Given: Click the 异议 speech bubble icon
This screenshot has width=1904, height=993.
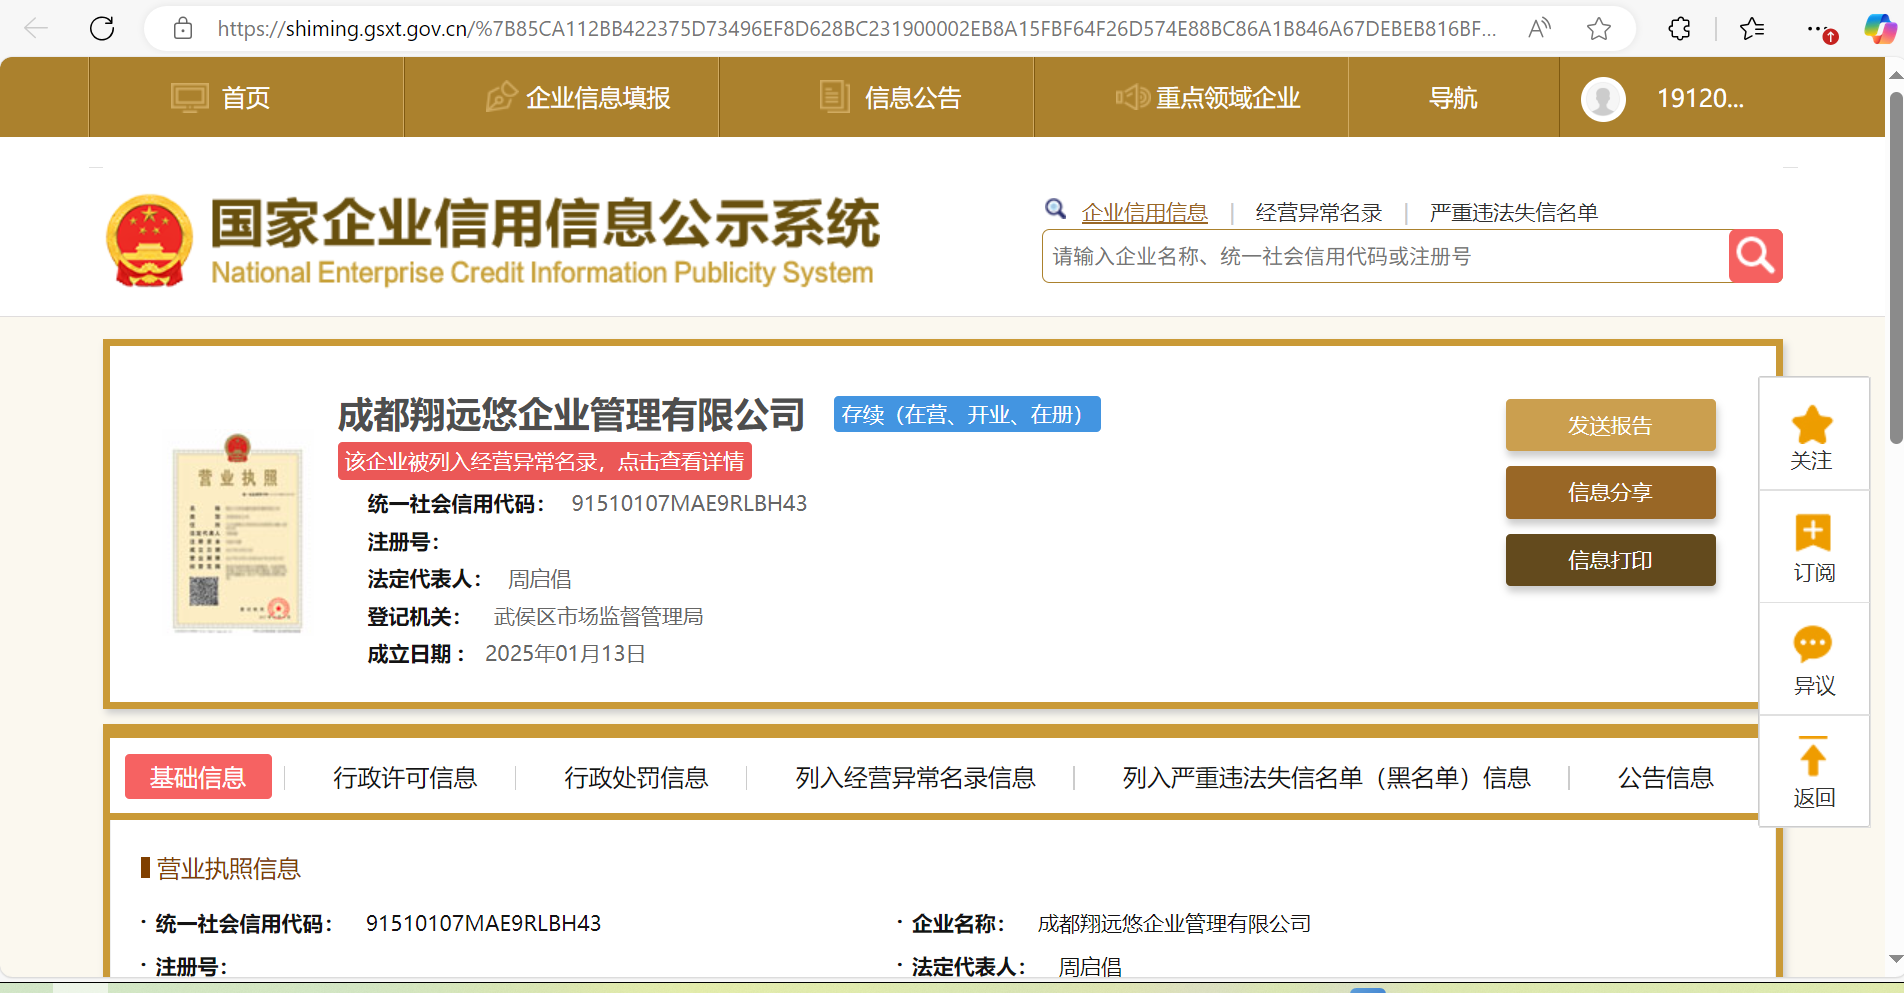Looking at the screenshot, I should (x=1812, y=645).
